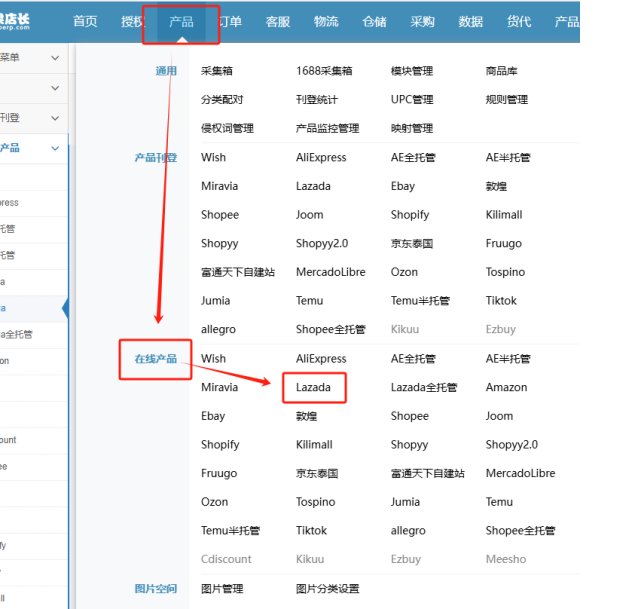Choose Wish under 产品刊登
617x609 pixels.
click(213, 157)
